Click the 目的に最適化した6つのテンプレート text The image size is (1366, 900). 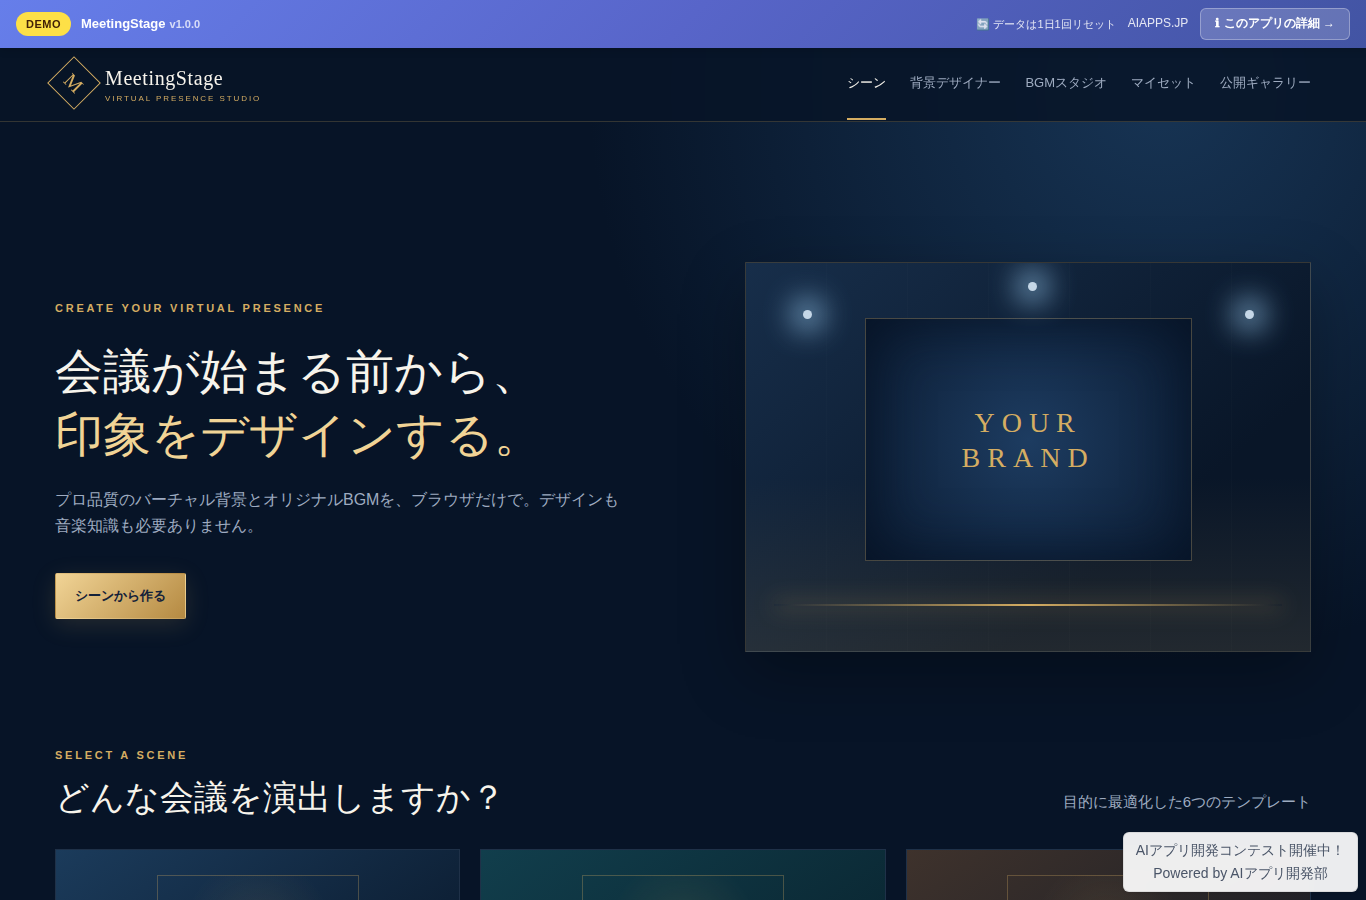pos(1186,802)
